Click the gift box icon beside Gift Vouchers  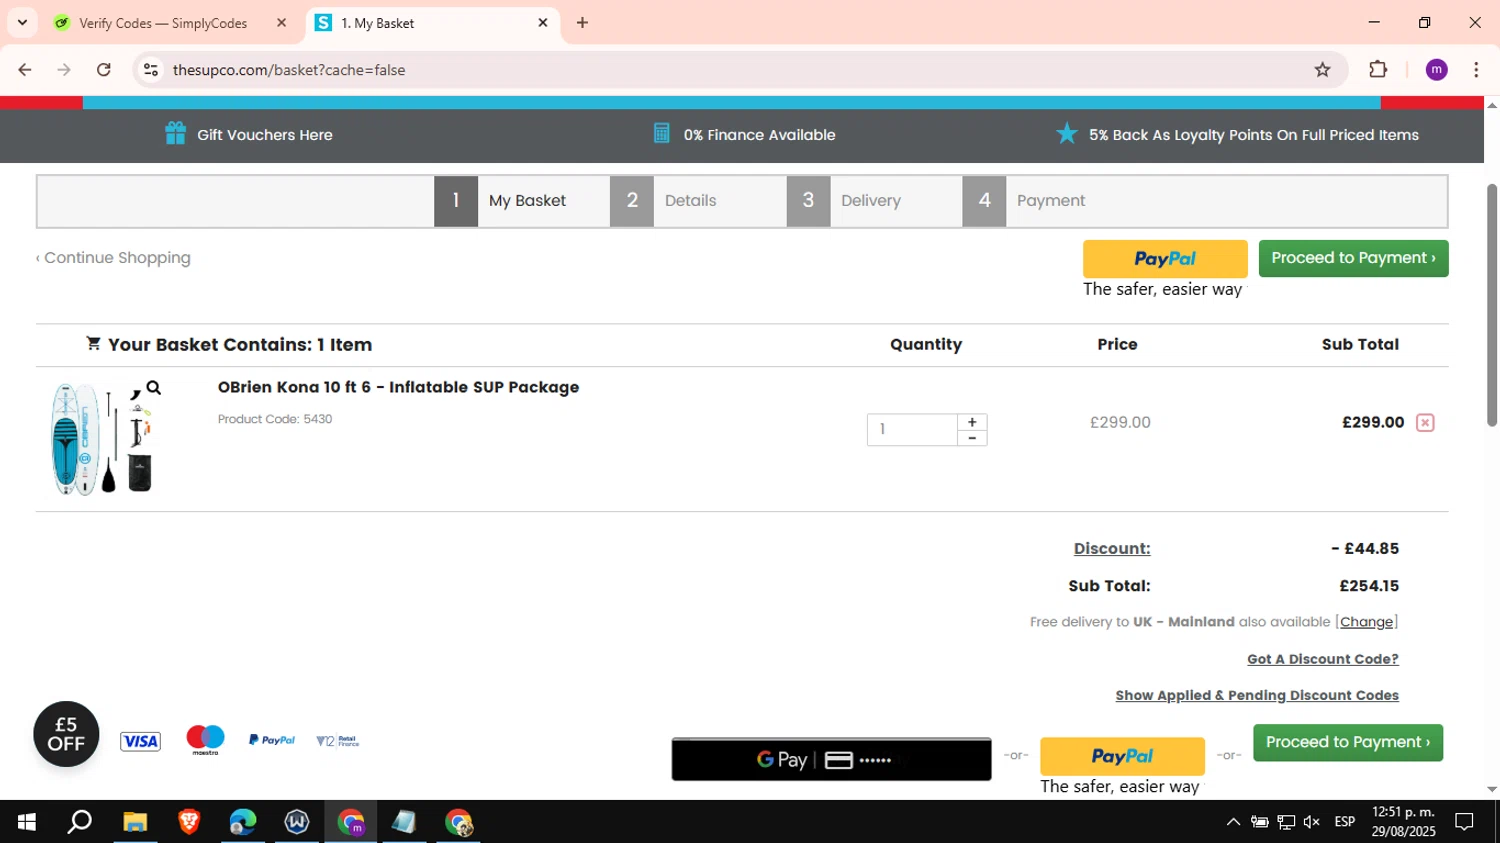175,133
